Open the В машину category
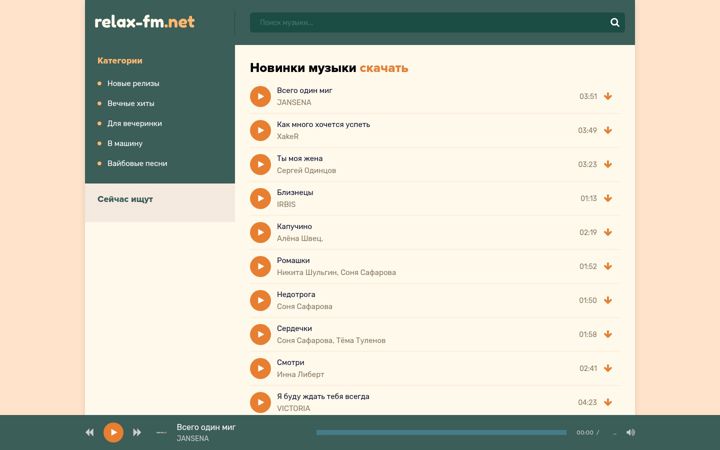Screen dimensions: 720x450 coord(125,143)
